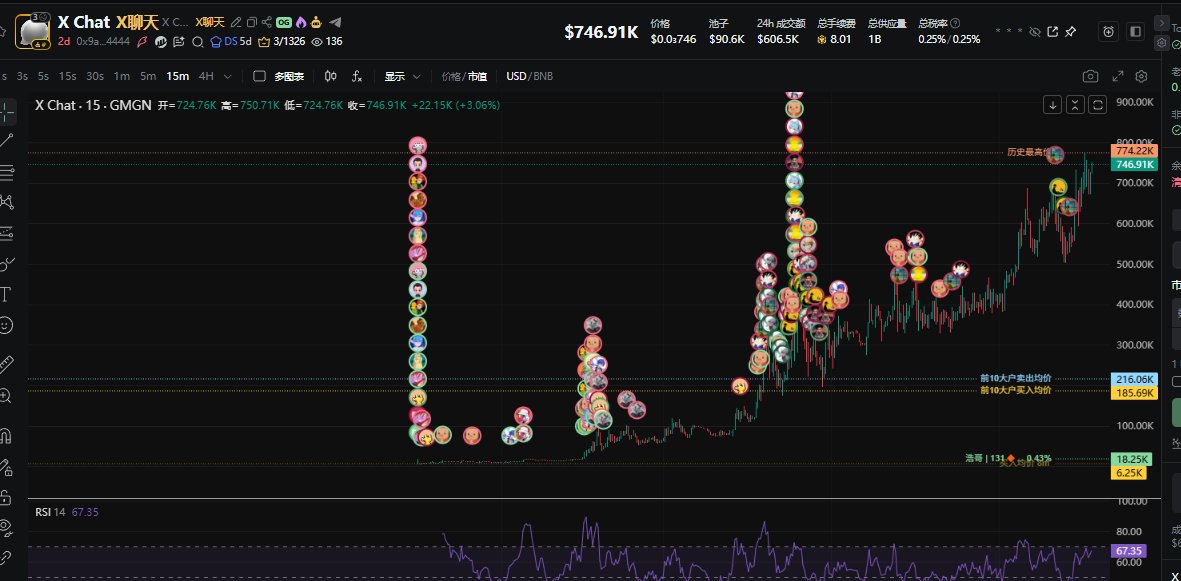Search the token with magnifier icon
This screenshot has width=1181, height=581.
(x=198, y=41)
